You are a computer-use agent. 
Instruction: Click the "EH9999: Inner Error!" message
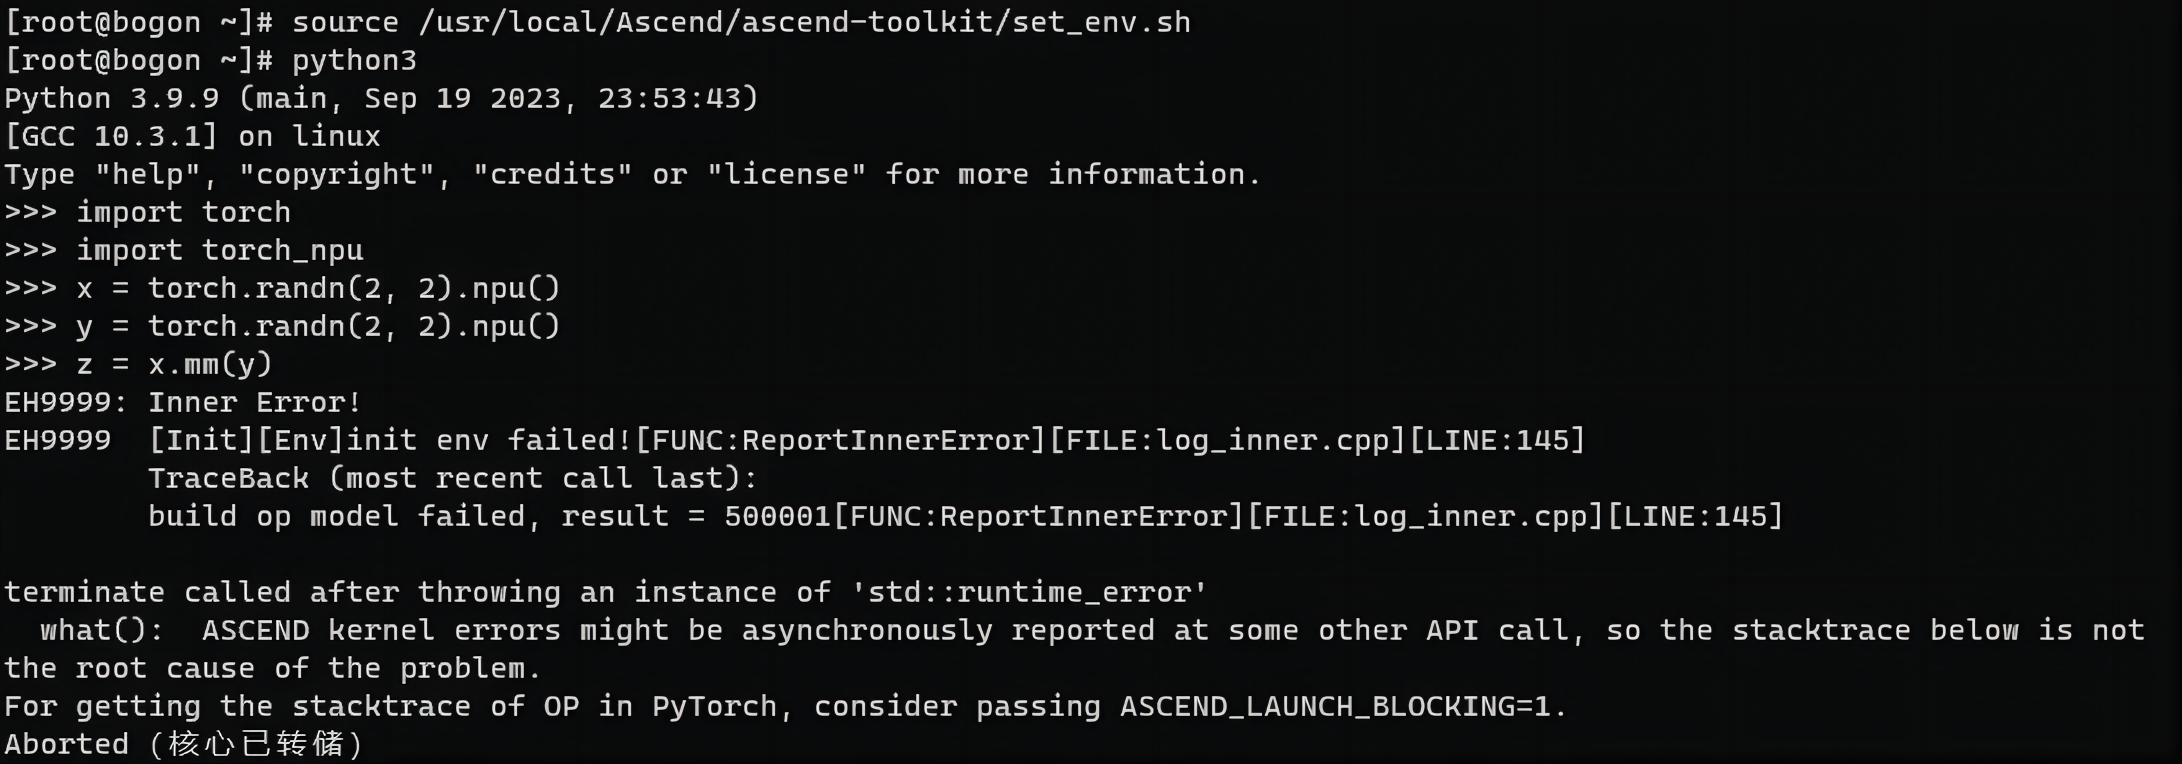click(x=183, y=402)
